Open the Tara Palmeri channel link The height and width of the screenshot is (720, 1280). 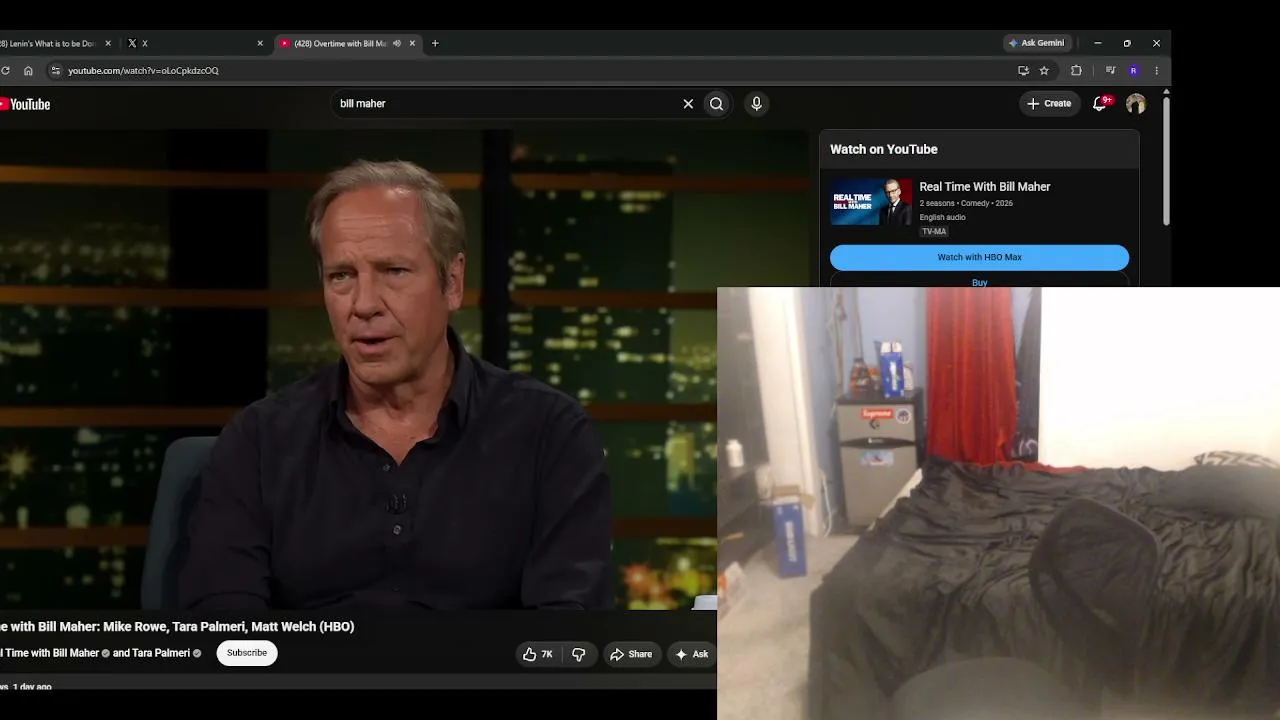tap(160, 654)
